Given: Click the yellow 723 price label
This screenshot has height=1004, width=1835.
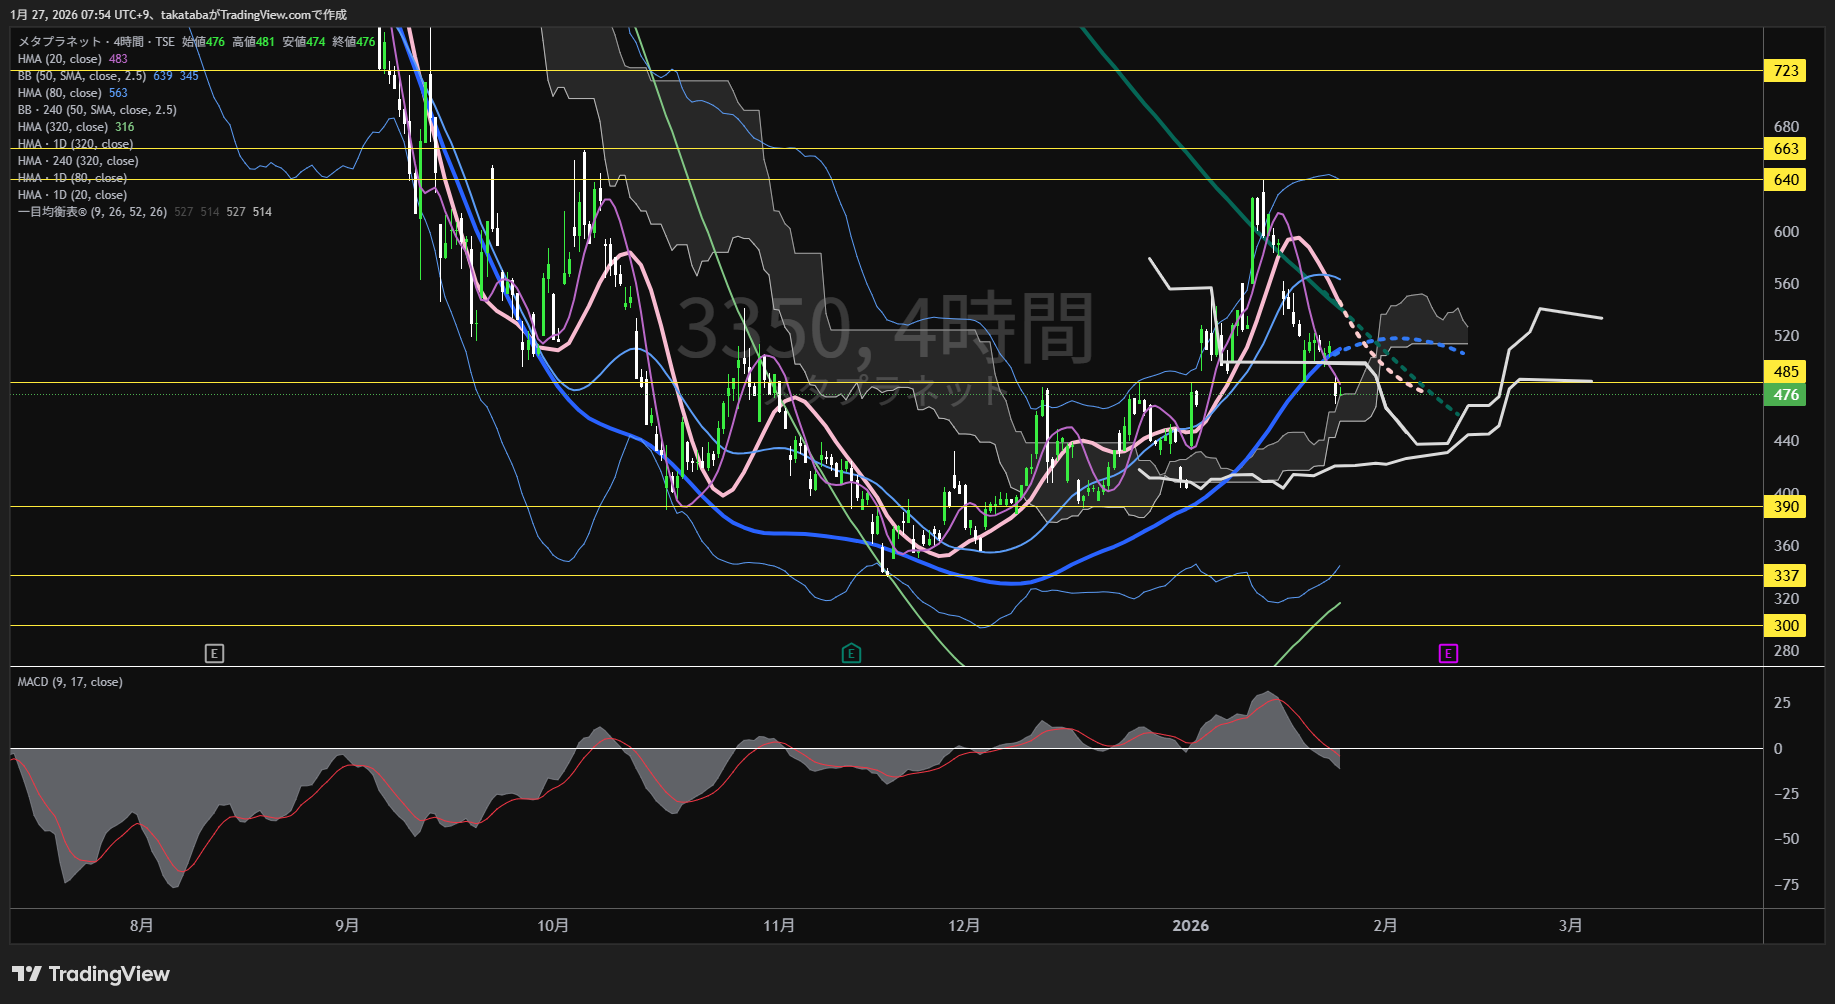Looking at the screenshot, I should (x=1785, y=71).
